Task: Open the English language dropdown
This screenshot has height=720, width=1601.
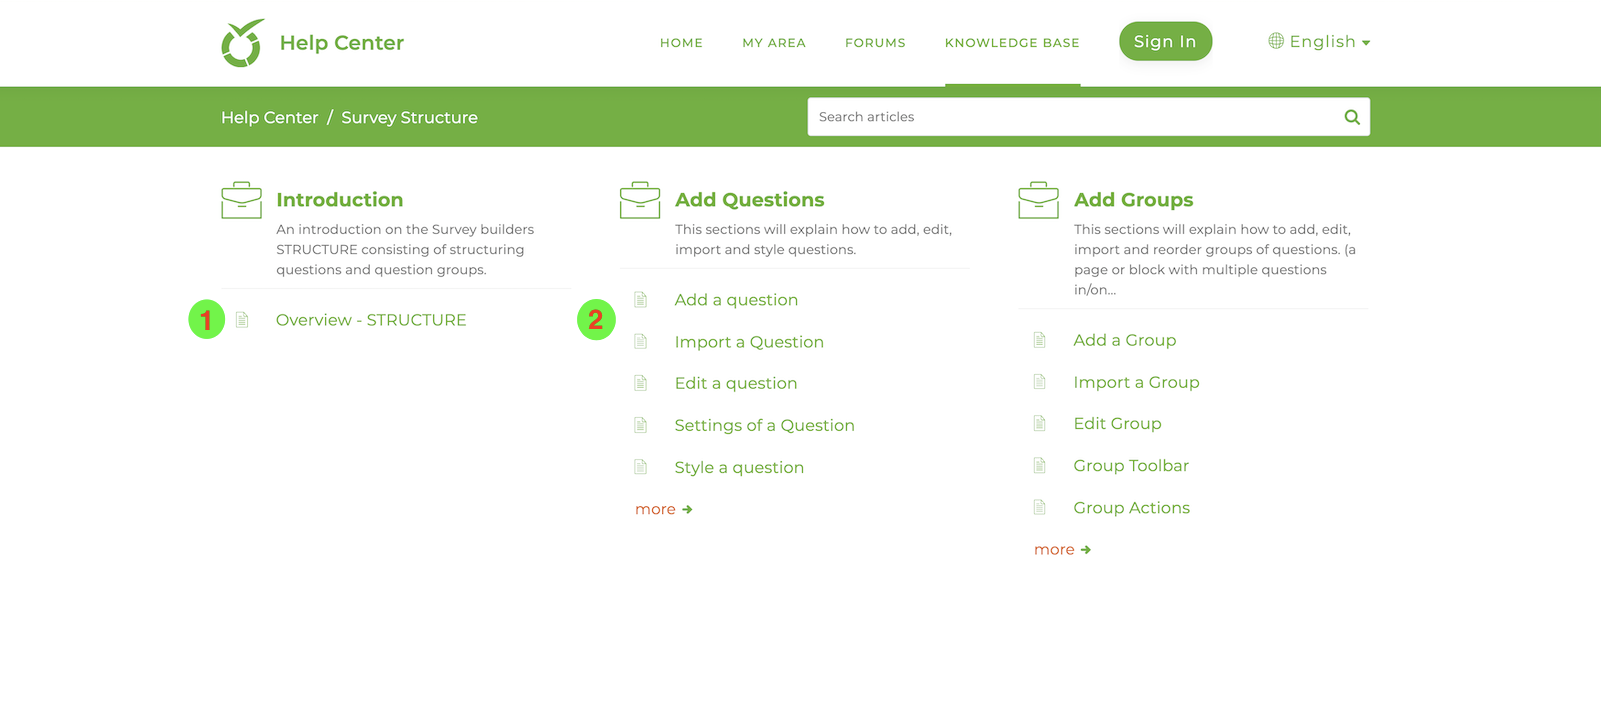Action: (1319, 42)
